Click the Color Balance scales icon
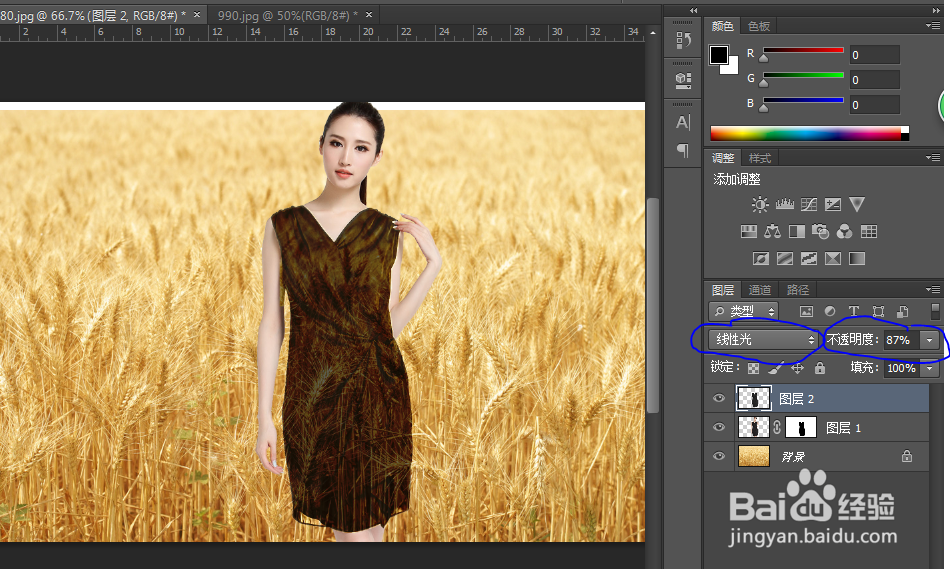The height and width of the screenshot is (569, 950). click(772, 232)
